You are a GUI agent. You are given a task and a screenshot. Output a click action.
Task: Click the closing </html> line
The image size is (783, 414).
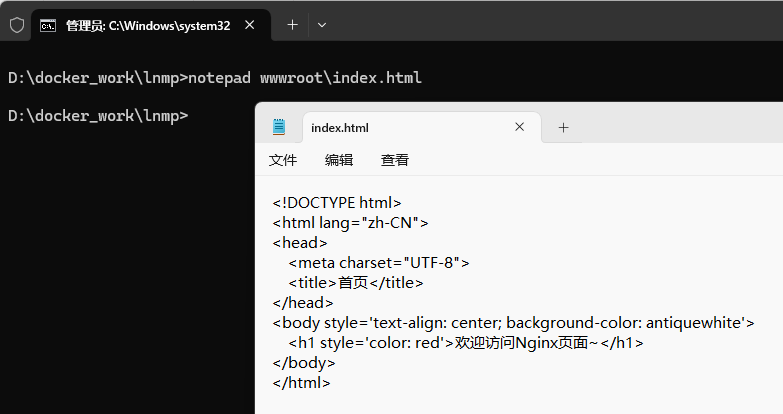pyautogui.click(x=302, y=383)
